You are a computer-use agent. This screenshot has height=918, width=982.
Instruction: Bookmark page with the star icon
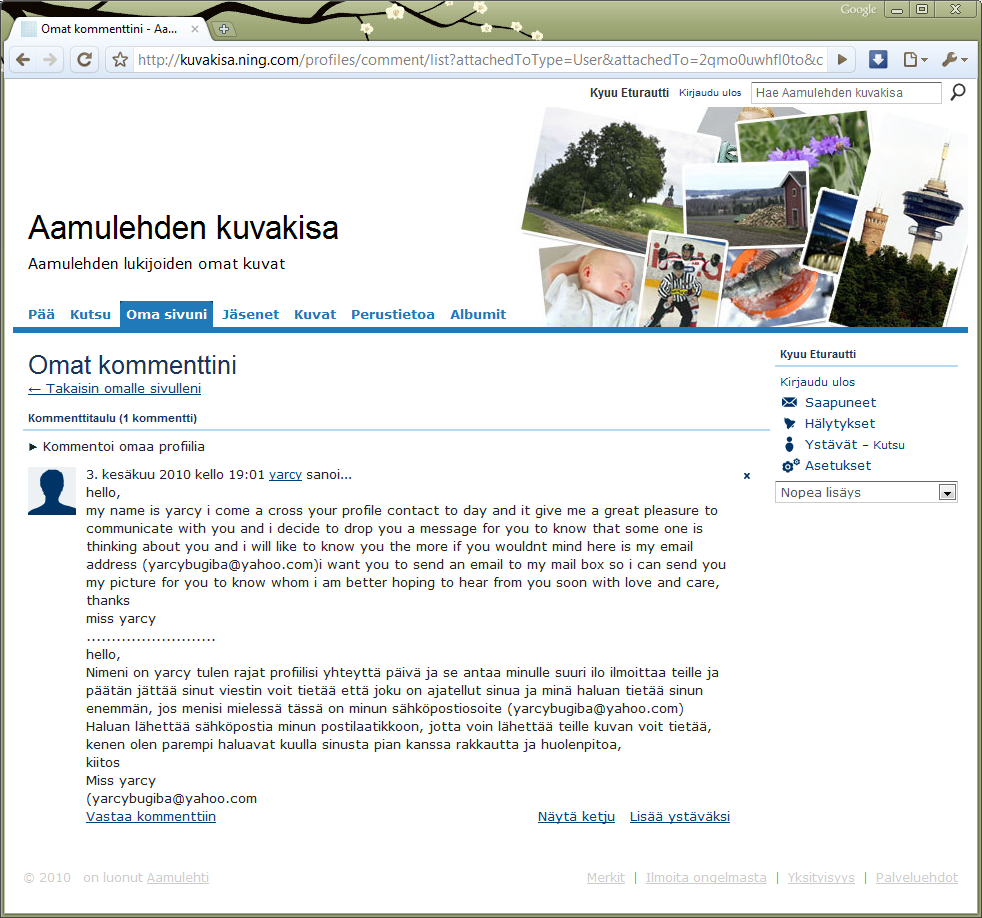[x=120, y=60]
